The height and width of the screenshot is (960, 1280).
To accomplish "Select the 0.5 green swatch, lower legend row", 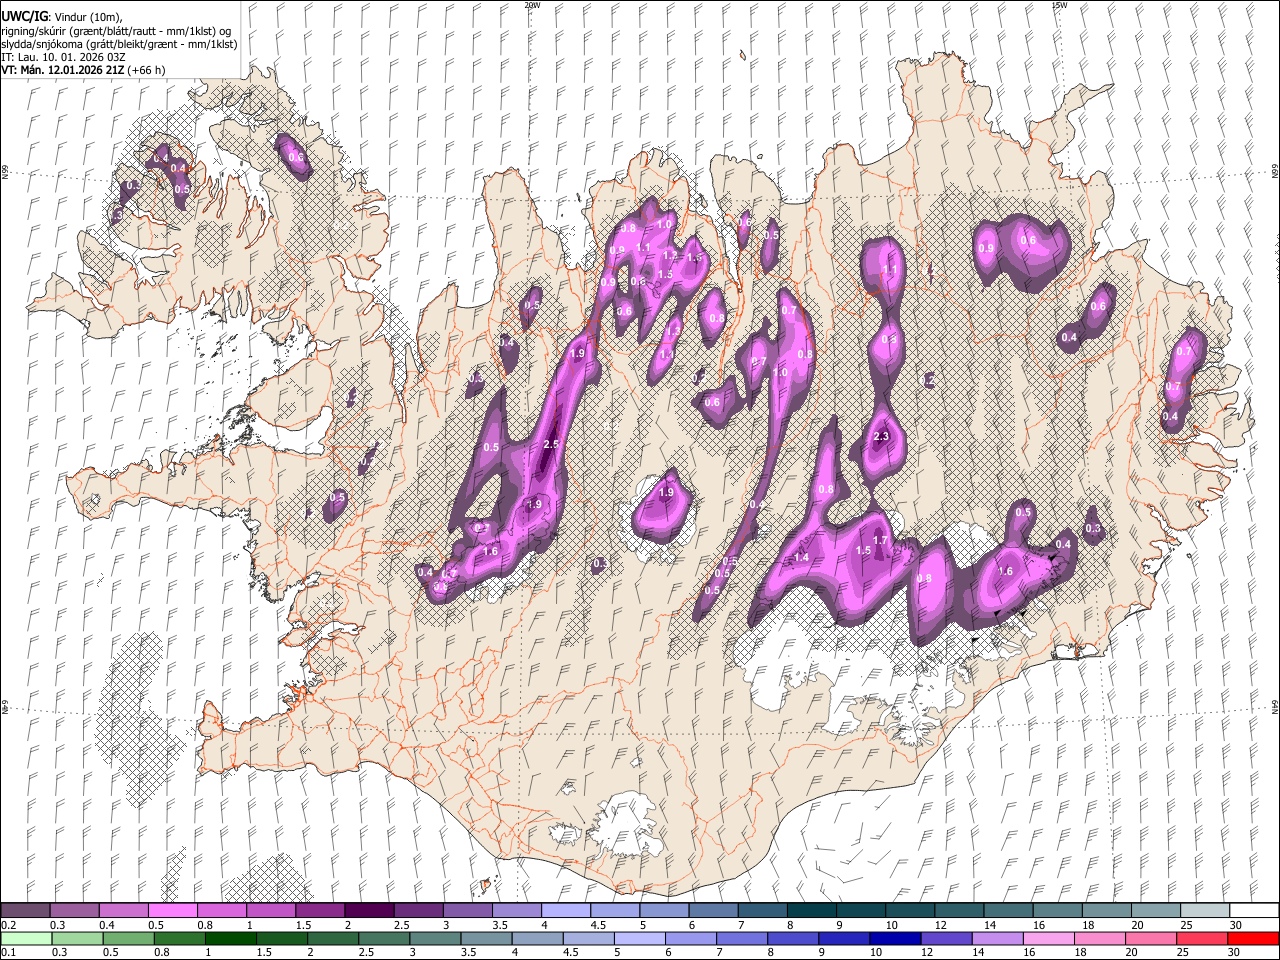I will click(x=129, y=938).
